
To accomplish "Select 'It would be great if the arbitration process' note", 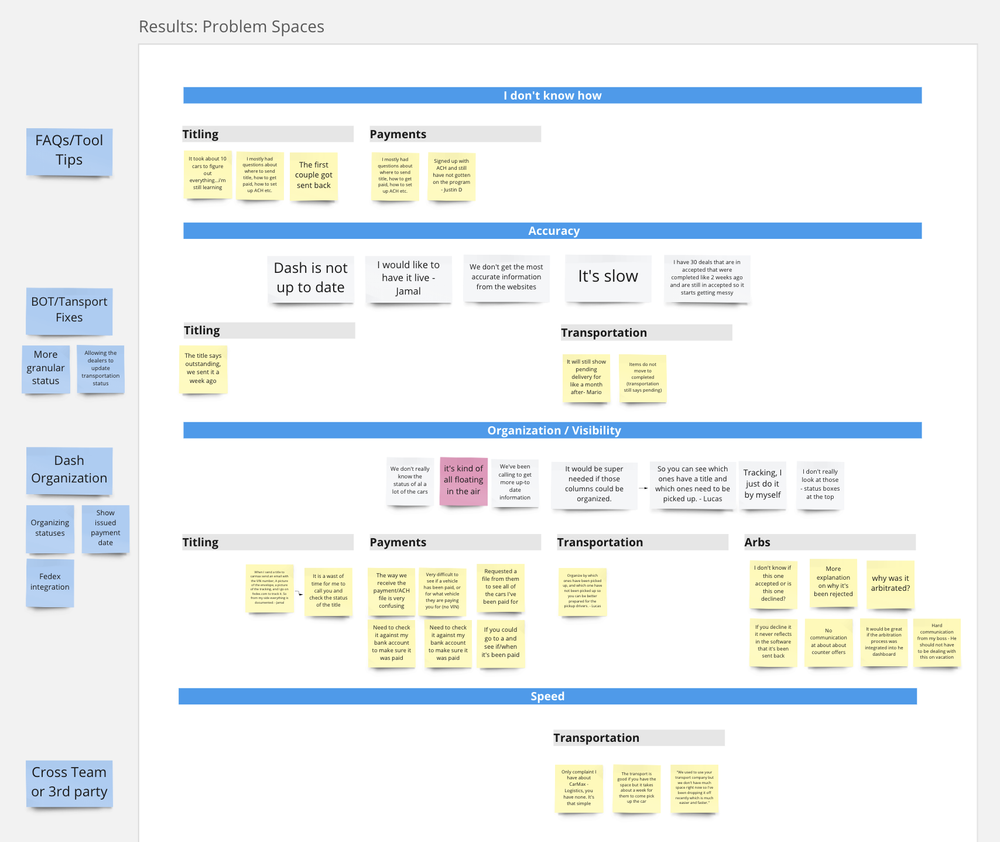I will (x=884, y=642).
